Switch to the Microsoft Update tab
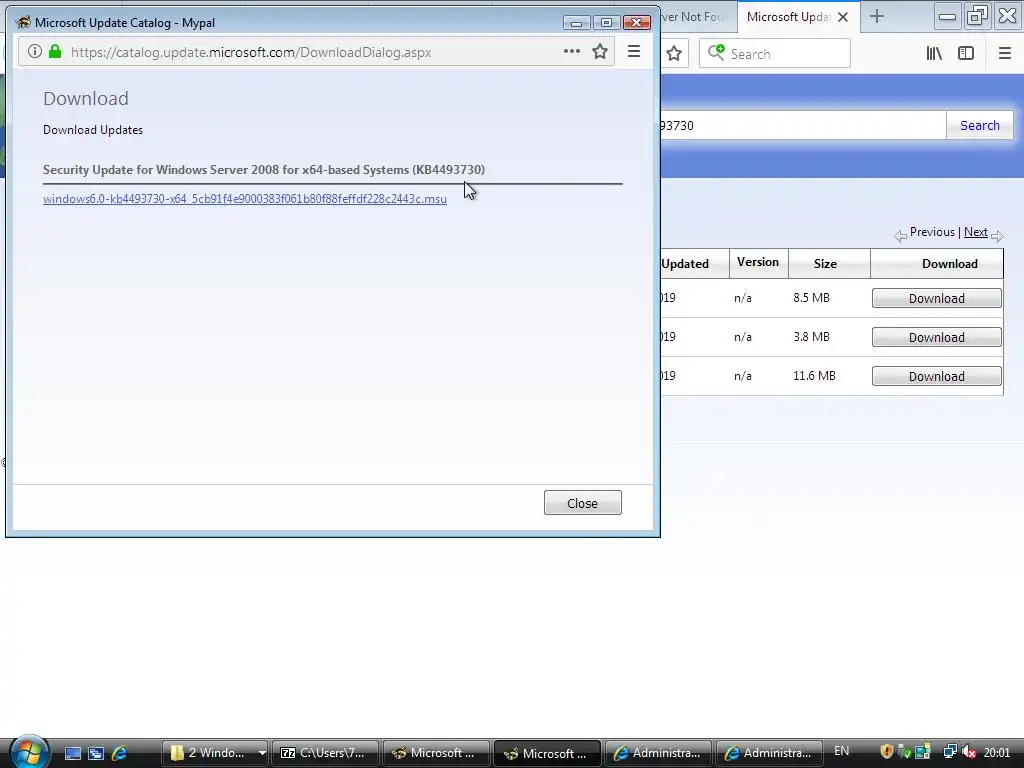This screenshot has height=768, width=1024. pos(788,17)
